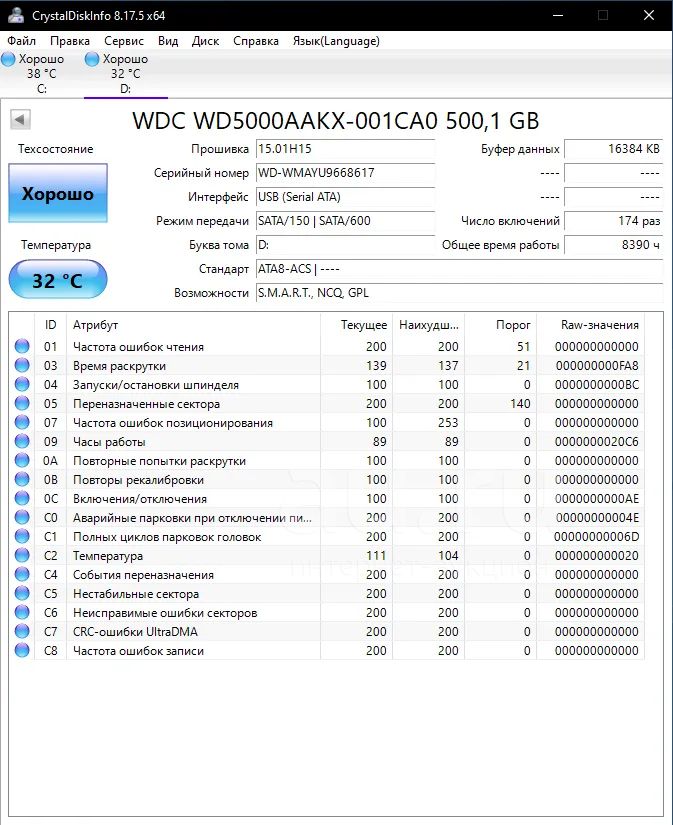
Task: Select row 'Частота ошибок чтения'
Action: 327,346
